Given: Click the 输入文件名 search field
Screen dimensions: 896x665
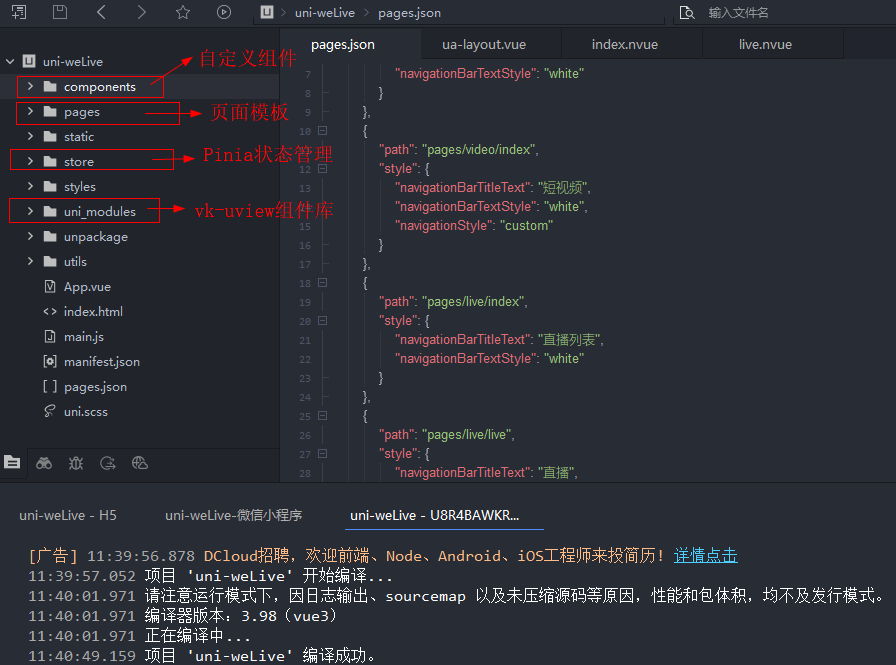Looking at the screenshot, I should coord(780,13).
